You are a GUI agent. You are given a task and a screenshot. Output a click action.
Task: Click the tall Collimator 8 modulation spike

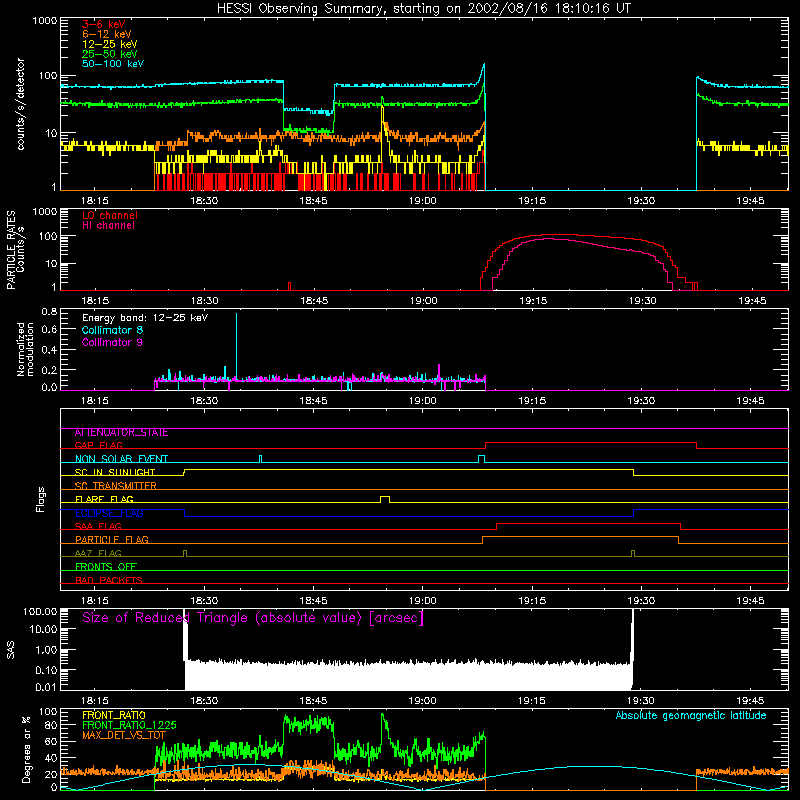pyautogui.click(x=236, y=346)
